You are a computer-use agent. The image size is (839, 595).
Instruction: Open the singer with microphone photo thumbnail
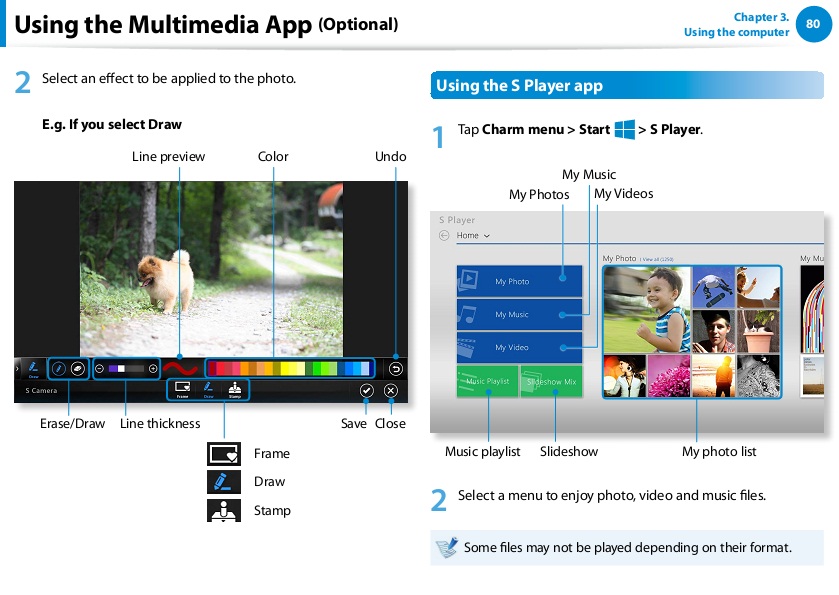pos(625,376)
